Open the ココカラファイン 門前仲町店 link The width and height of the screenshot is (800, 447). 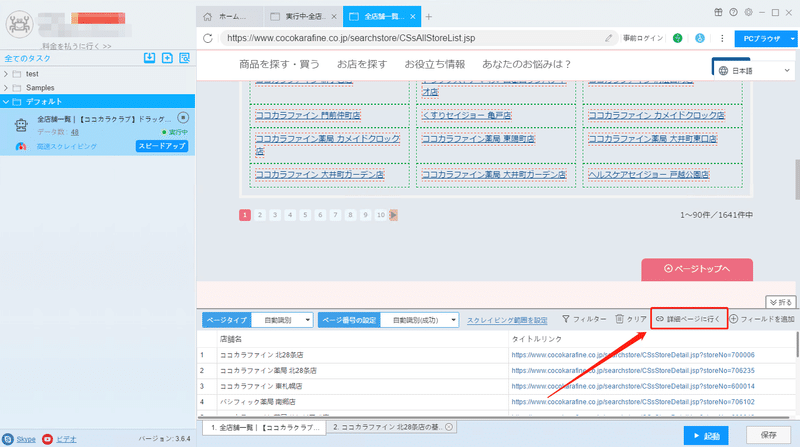click(308, 115)
